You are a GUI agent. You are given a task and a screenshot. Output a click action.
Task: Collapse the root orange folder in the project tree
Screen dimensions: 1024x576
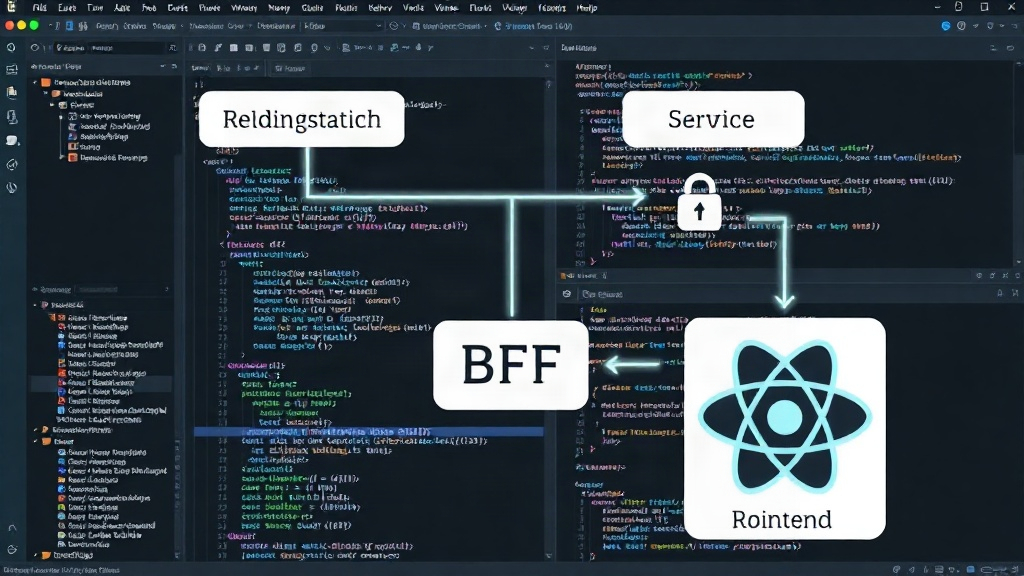(x=35, y=82)
